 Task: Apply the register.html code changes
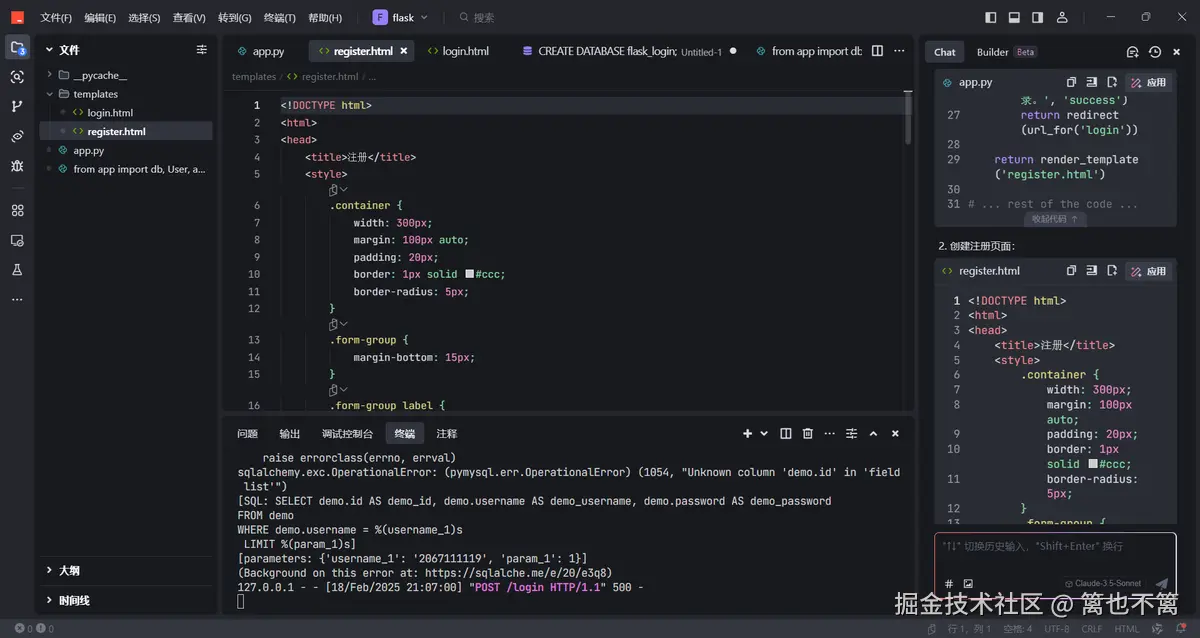click(x=1148, y=270)
